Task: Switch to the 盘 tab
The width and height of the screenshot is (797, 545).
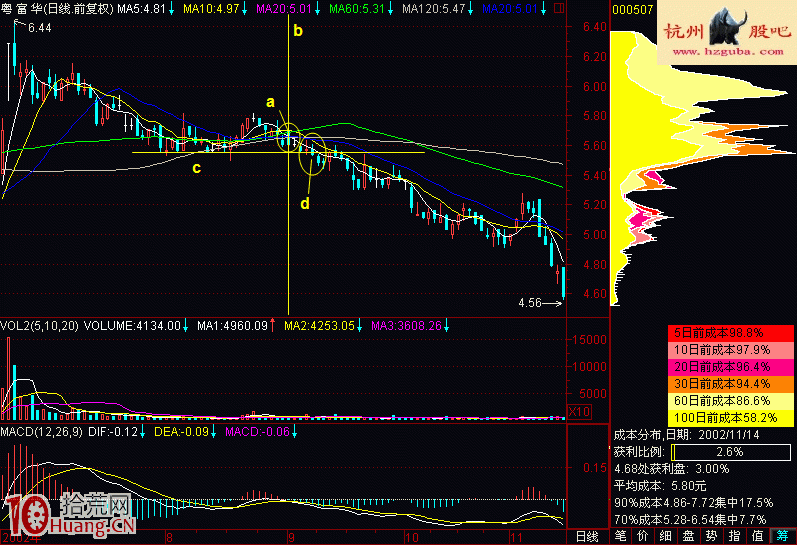Action: (691, 536)
